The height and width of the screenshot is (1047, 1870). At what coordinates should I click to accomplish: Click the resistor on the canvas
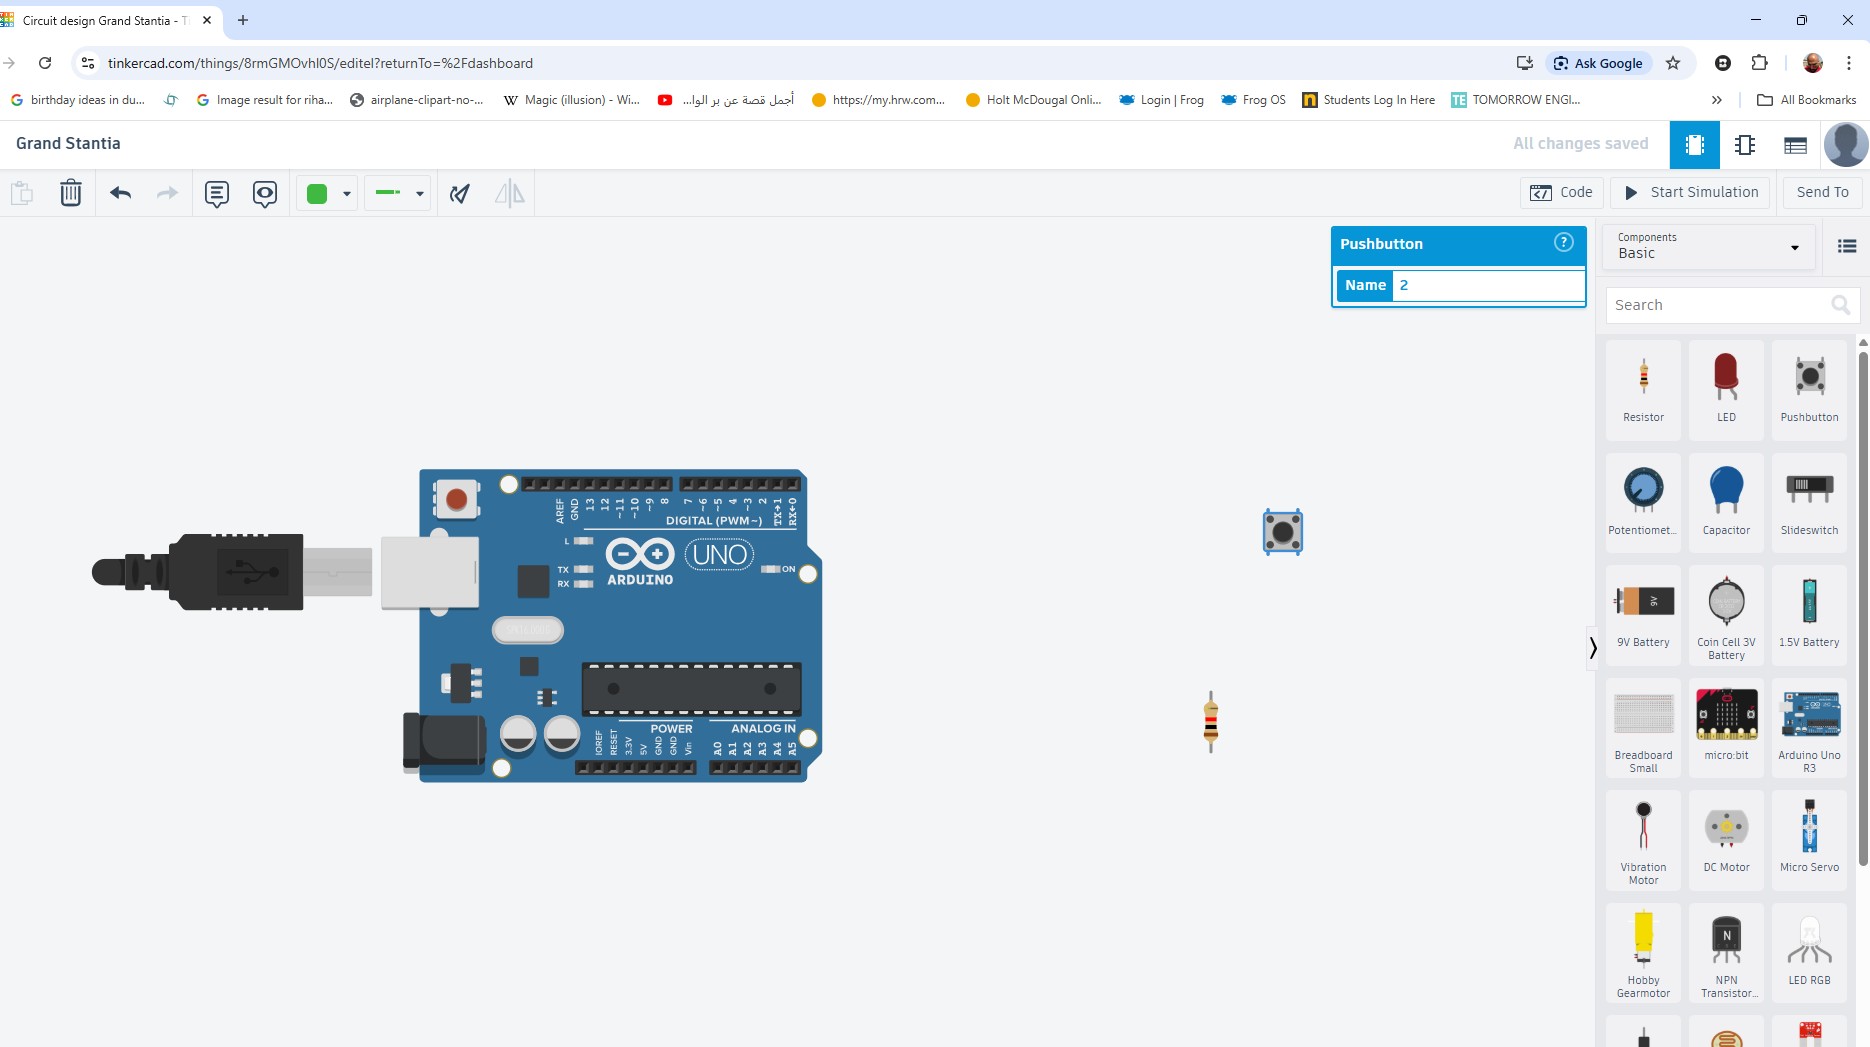[1211, 721]
